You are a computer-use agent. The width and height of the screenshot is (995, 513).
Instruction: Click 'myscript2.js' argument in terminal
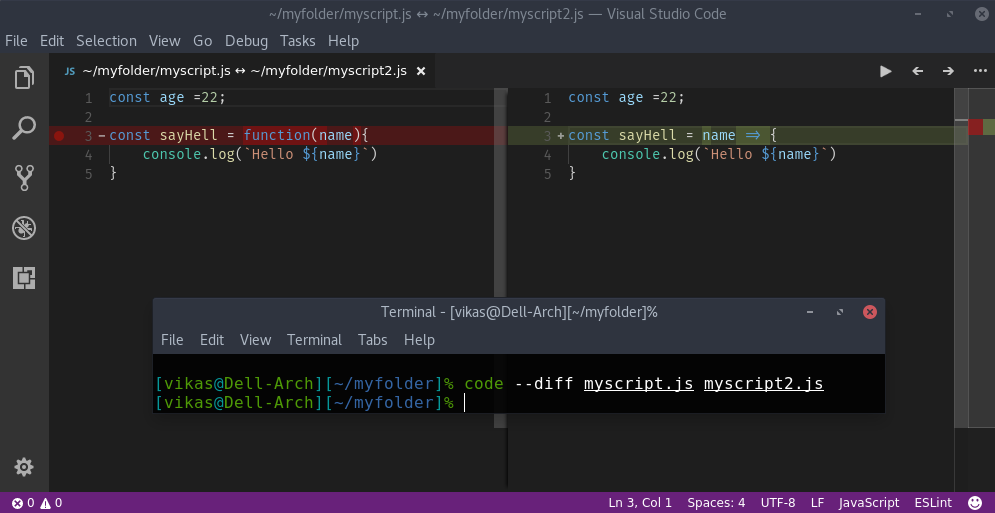click(763, 383)
